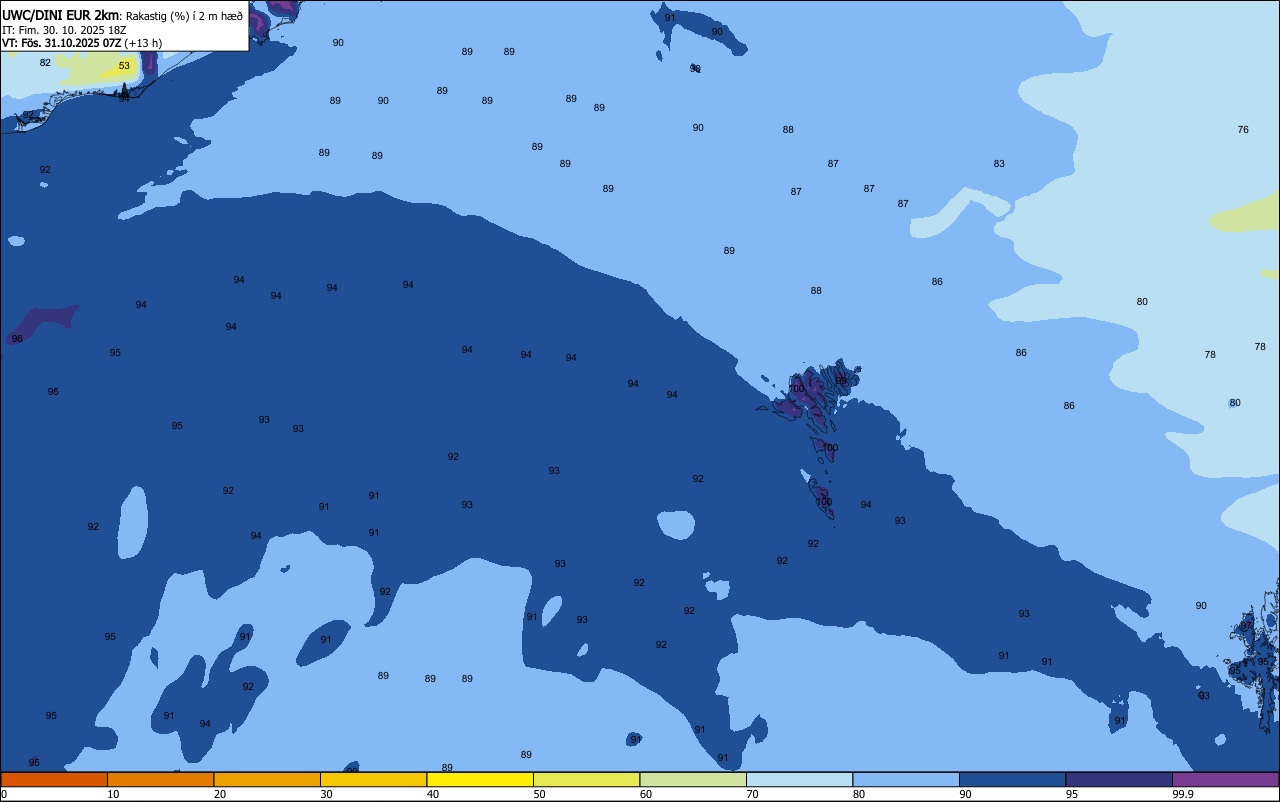Click the '70' legend tick label
Viewport: 1280px width, 802px height.
click(752, 794)
